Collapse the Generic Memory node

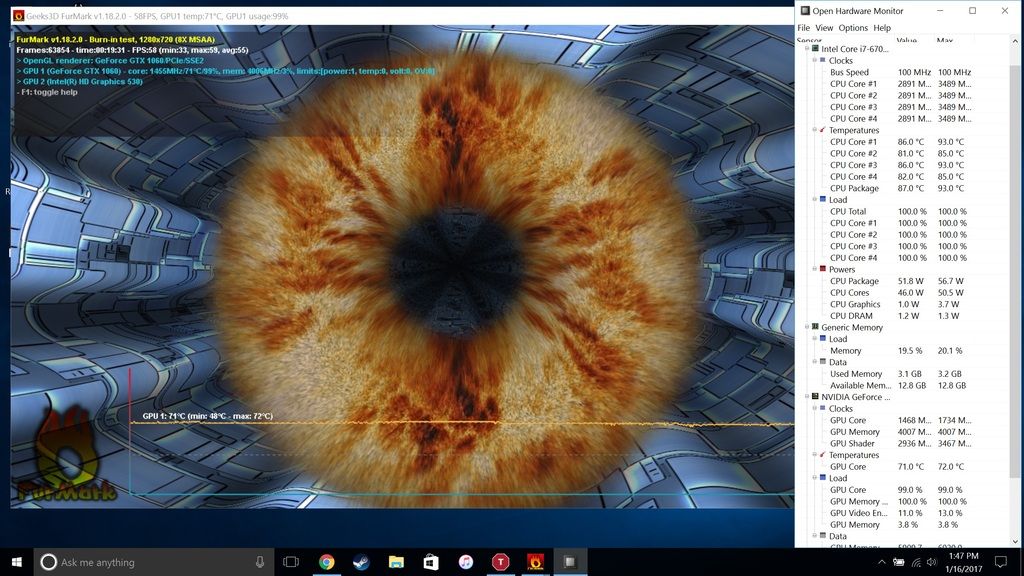click(x=807, y=327)
